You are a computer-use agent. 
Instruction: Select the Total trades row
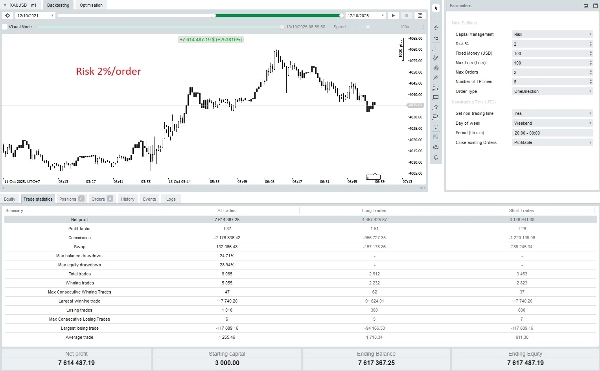pyautogui.click(x=300, y=274)
